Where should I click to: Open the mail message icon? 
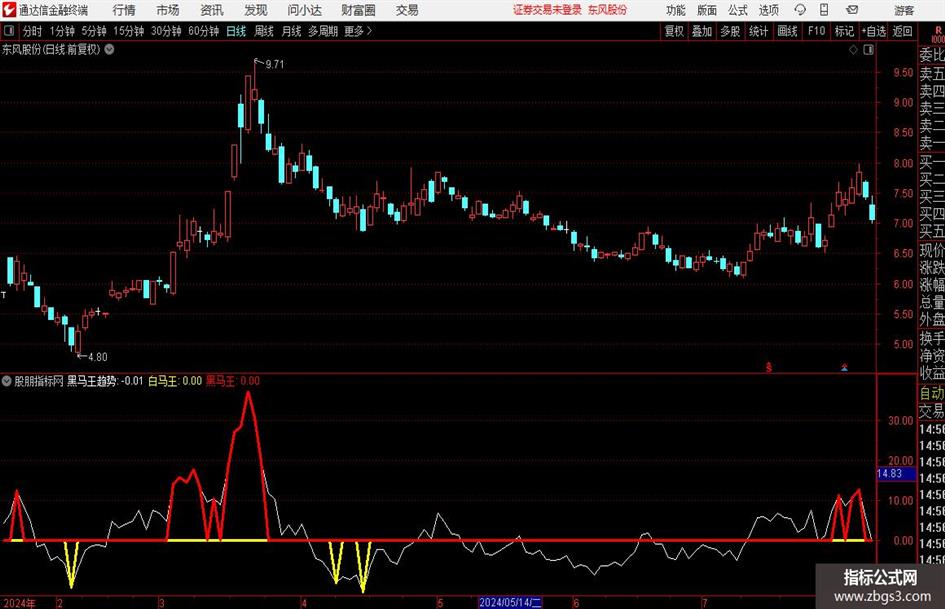[852, 10]
